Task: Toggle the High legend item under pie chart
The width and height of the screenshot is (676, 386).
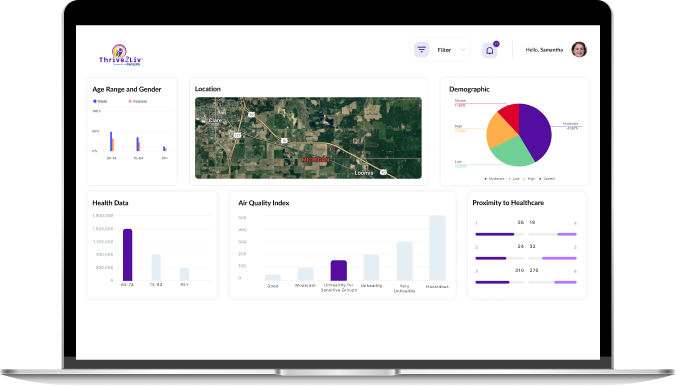Action: click(529, 179)
